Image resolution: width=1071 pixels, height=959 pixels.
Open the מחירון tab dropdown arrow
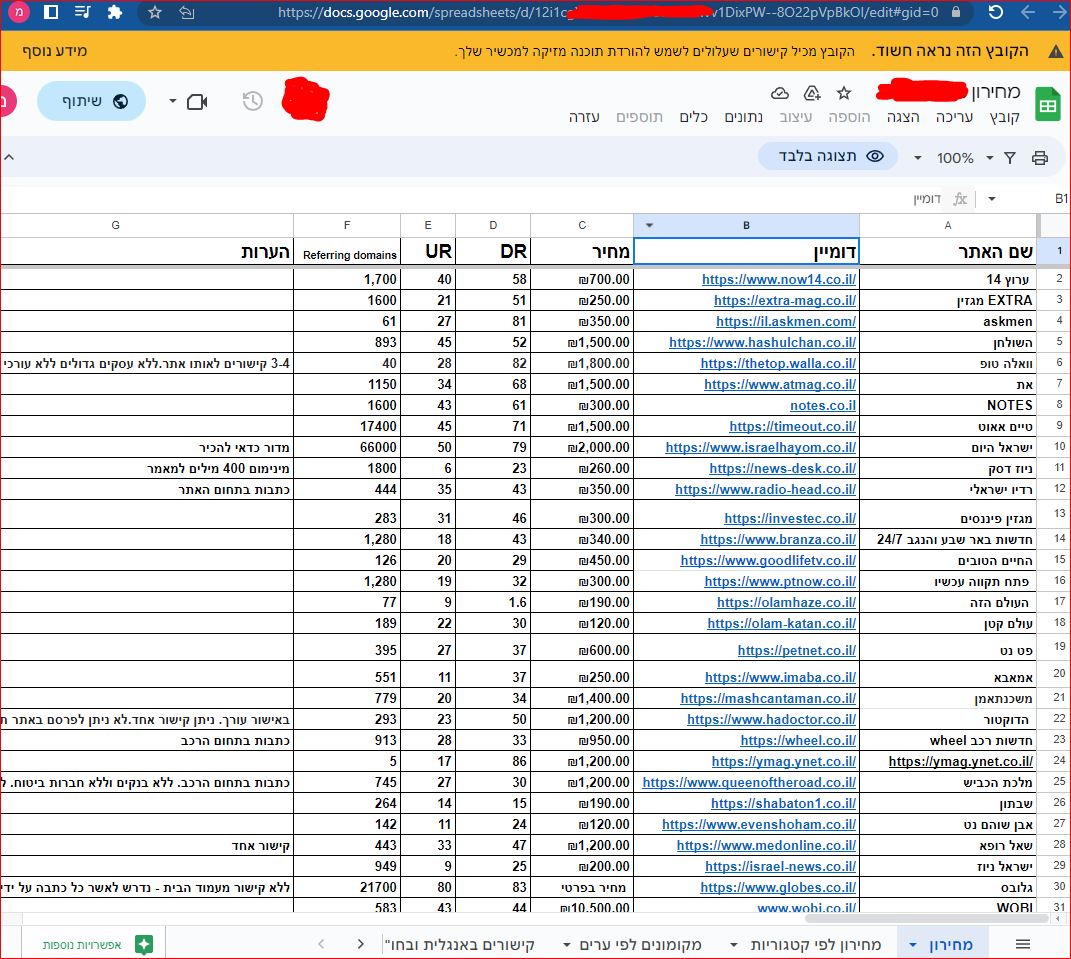(913, 945)
